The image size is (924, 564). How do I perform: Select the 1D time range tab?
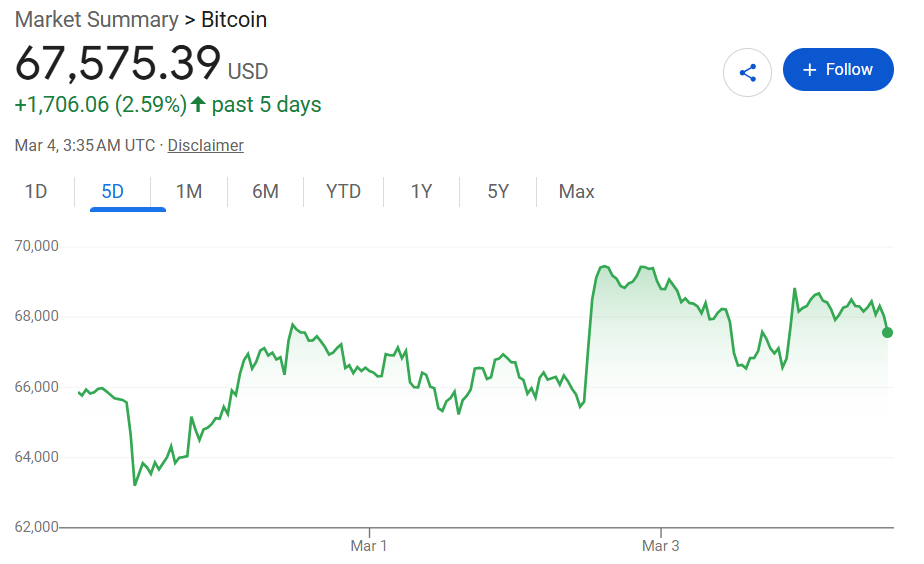(36, 191)
